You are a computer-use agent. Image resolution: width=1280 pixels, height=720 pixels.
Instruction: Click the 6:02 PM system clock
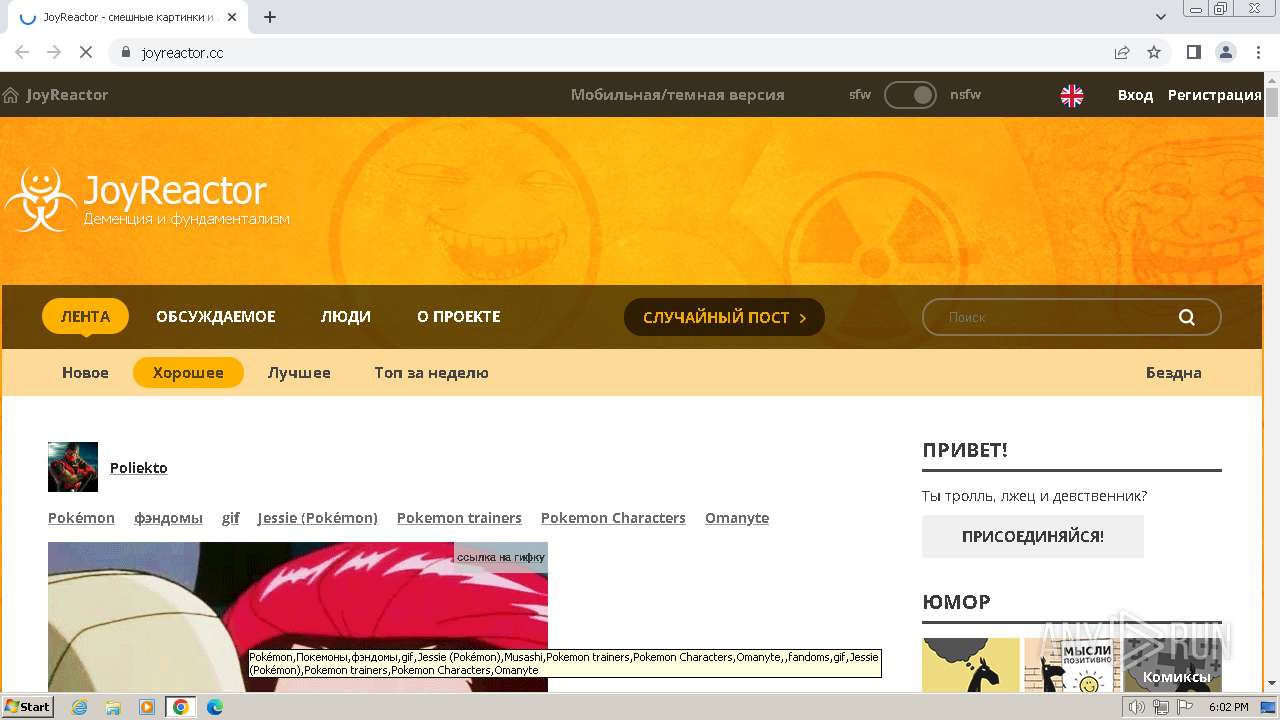click(x=1228, y=707)
